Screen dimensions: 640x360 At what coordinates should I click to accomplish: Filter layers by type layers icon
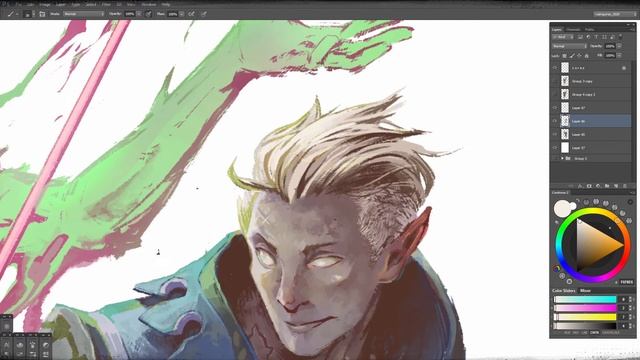point(596,37)
